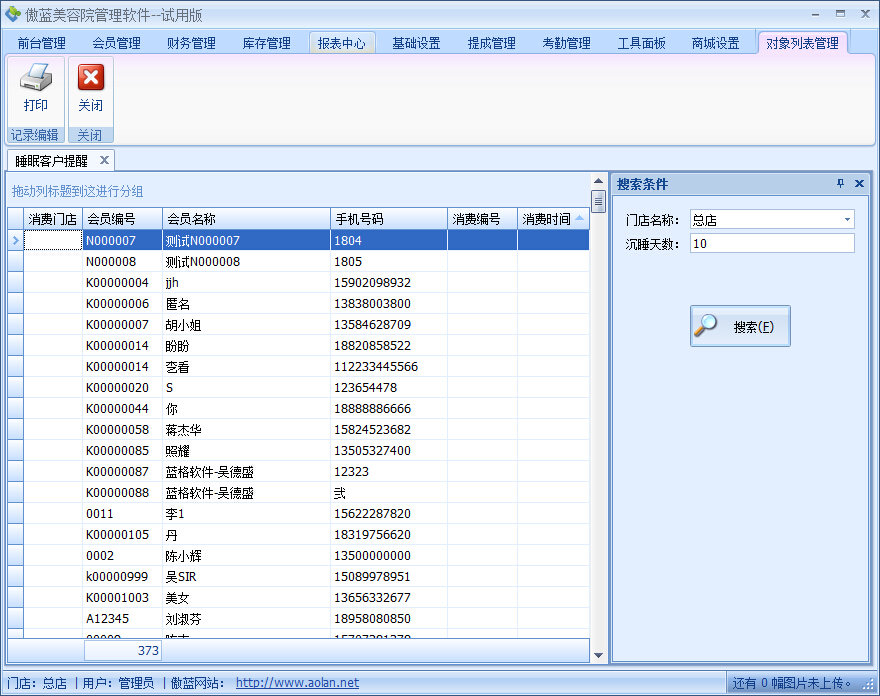Close the 睡眠客户提醒 document tab
The height and width of the screenshot is (696, 880).
(x=104, y=160)
